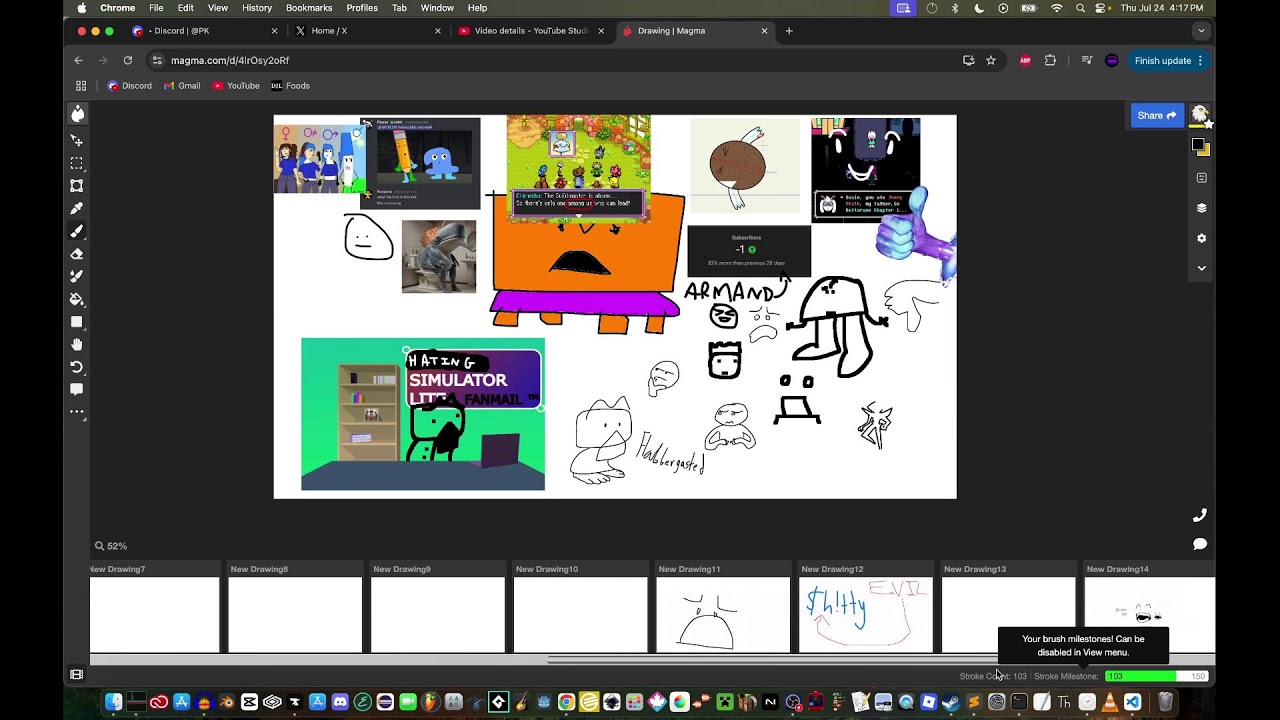The width and height of the screenshot is (1280, 720).
Task: Click the Stroke Milestone progress bar
Action: (1156, 676)
